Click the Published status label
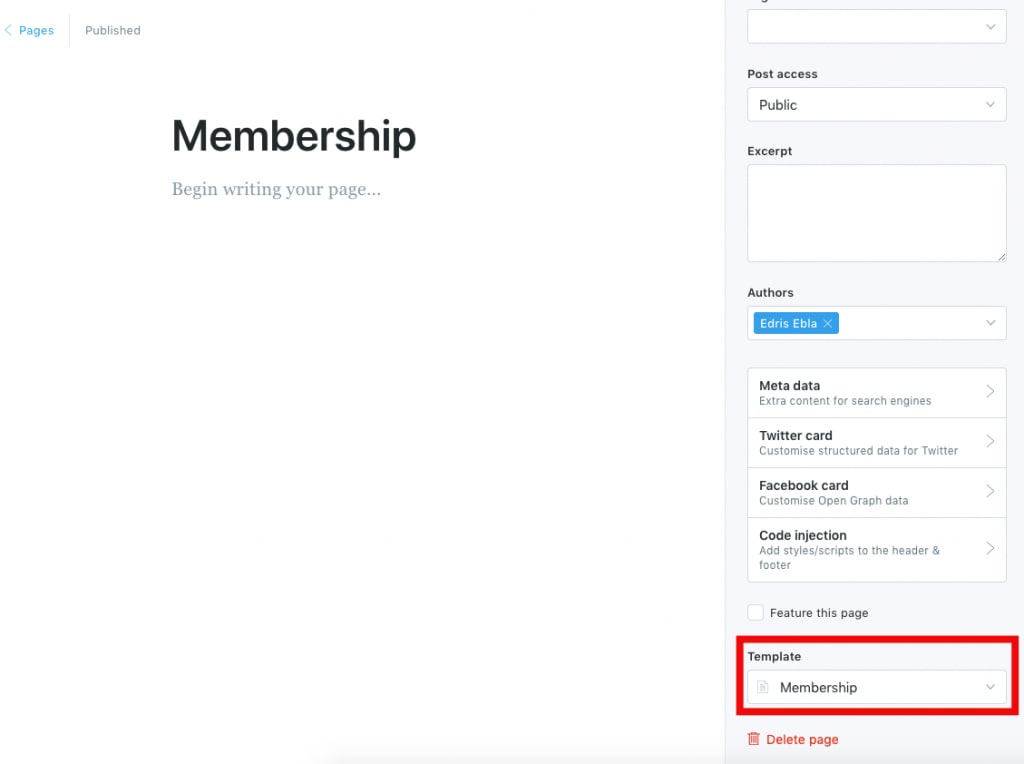 click(x=113, y=30)
